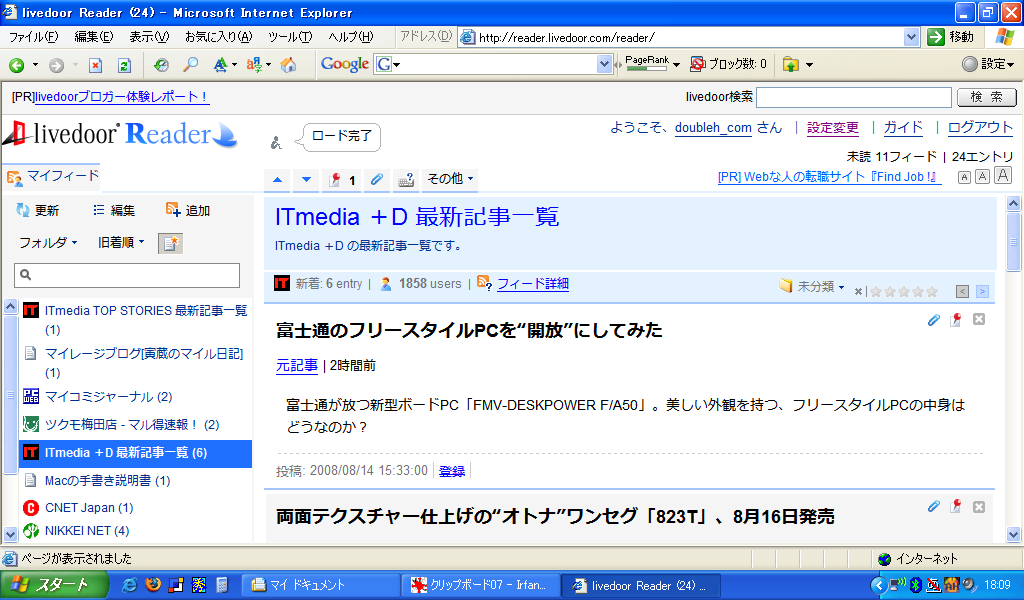1024x600 pixels.
Task: Open the 編集(E) menu
Action: [x=93, y=37]
